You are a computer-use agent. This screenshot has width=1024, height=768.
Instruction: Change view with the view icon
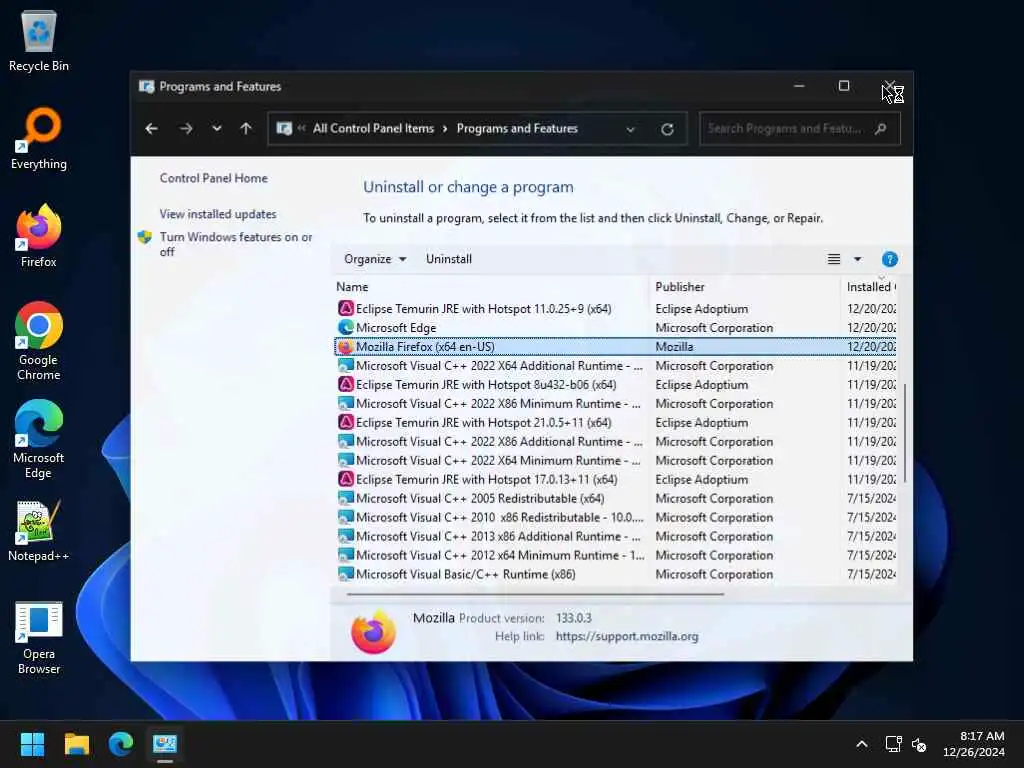(x=834, y=259)
